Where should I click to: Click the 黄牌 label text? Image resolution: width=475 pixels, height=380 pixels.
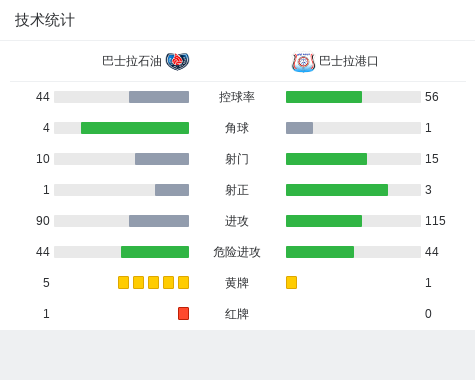237,283
